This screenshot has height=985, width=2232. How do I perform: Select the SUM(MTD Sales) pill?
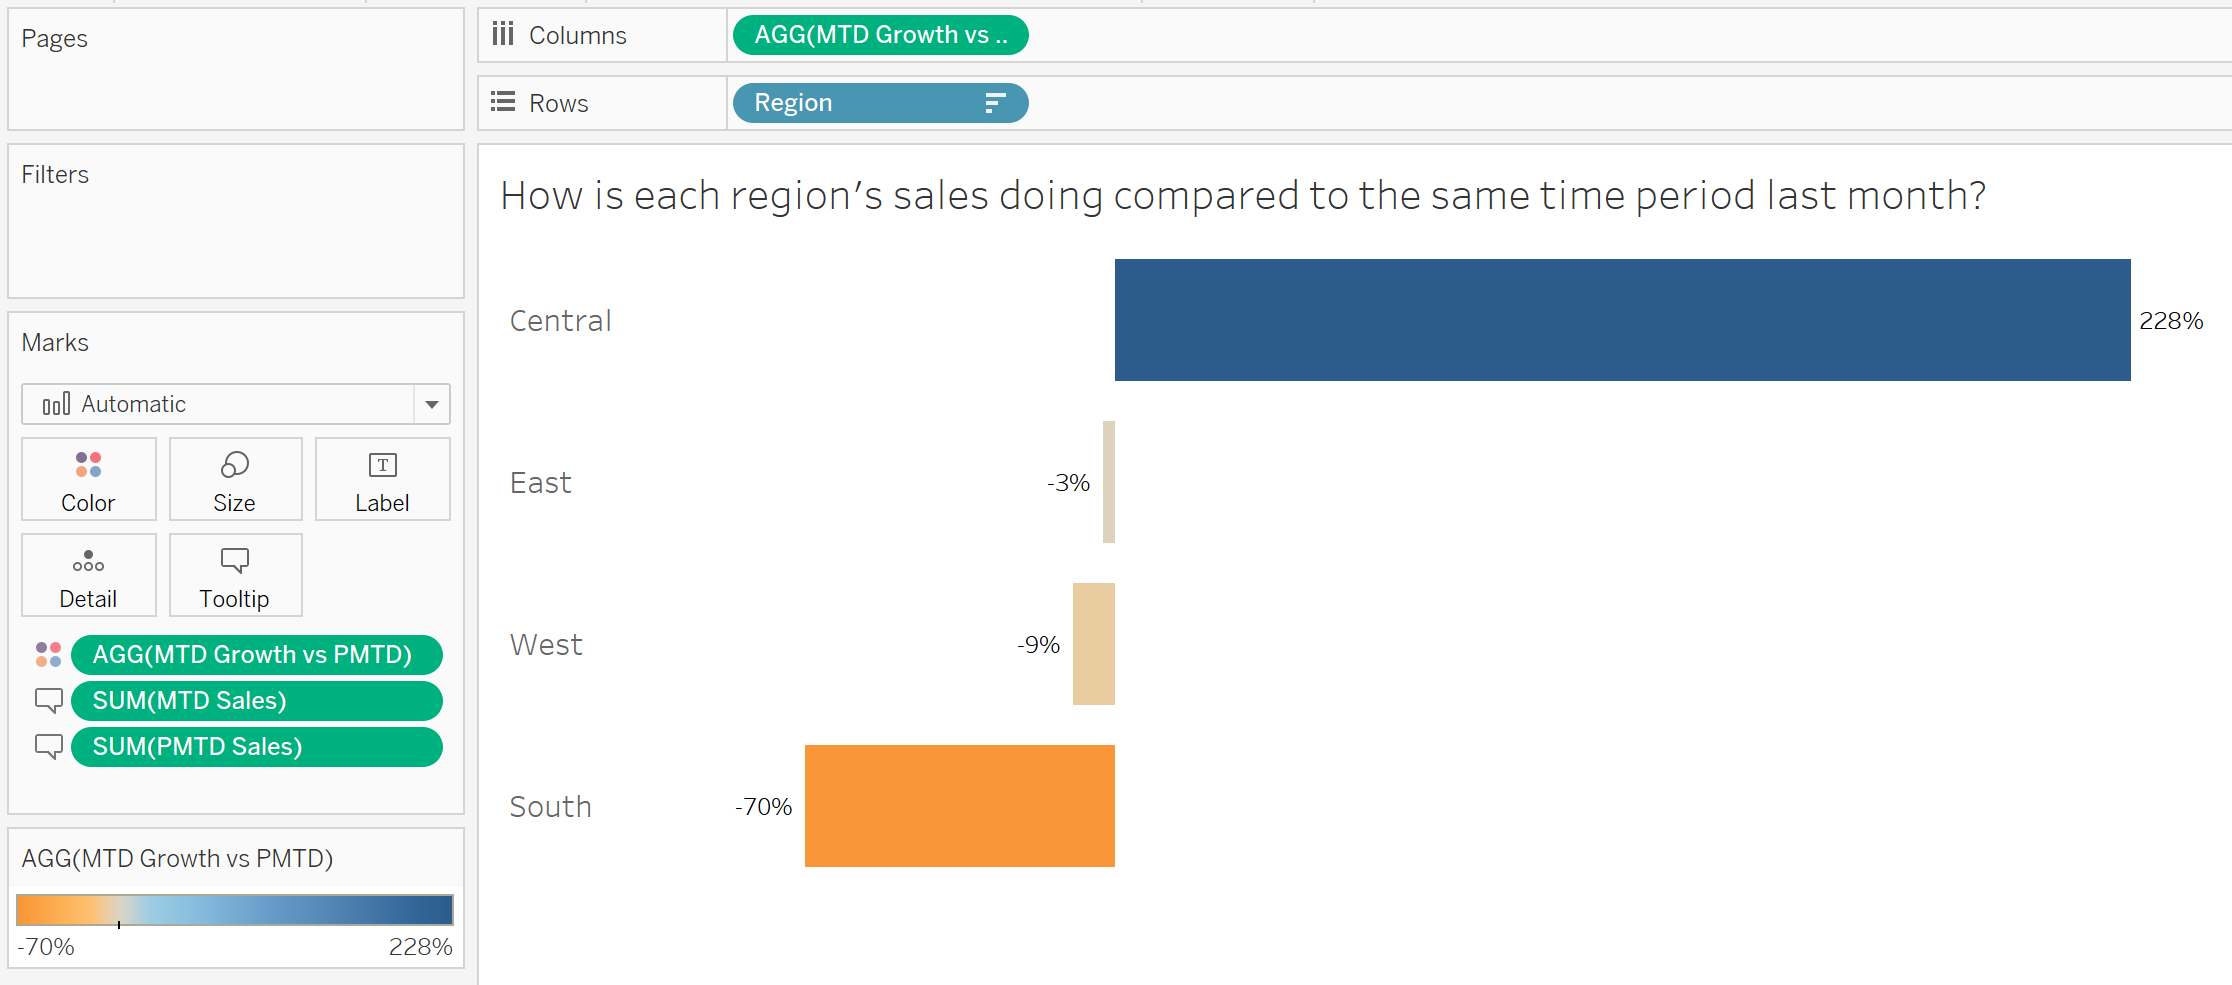click(256, 701)
